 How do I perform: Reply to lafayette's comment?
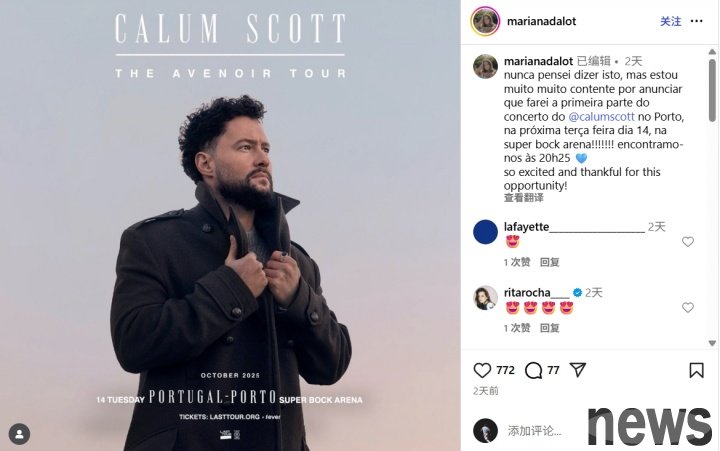(x=549, y=262)
